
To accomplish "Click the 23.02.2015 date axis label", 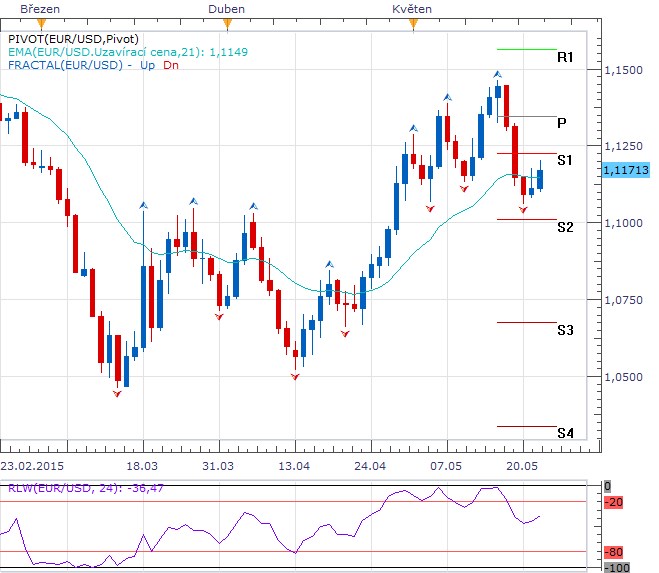I will pyautogui.click(x=32, y=466).
